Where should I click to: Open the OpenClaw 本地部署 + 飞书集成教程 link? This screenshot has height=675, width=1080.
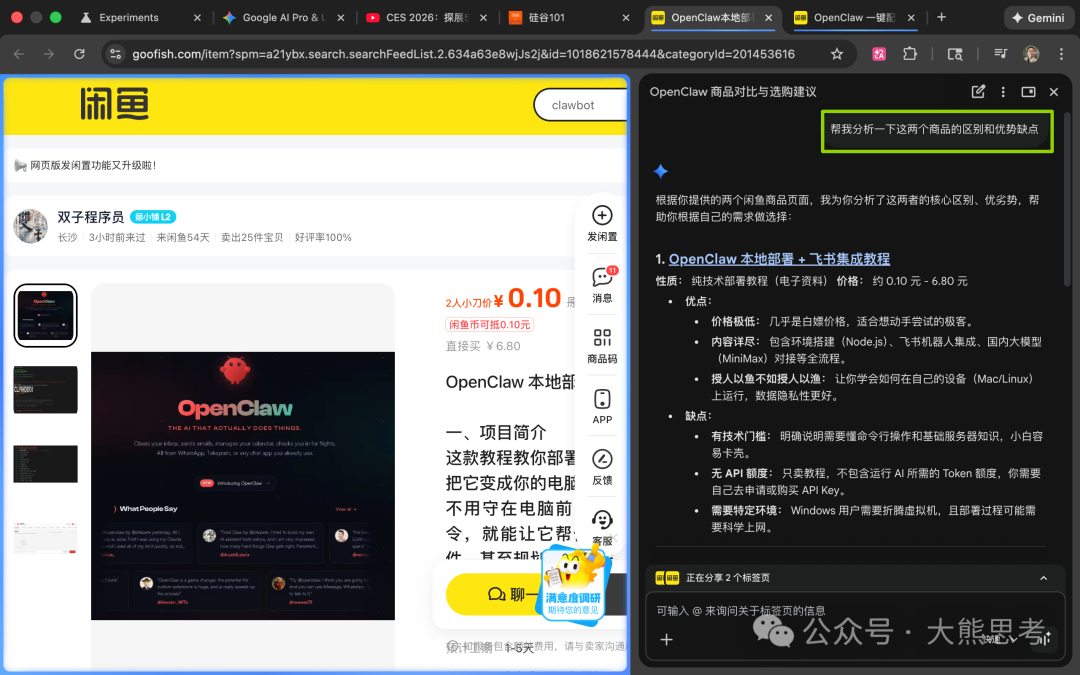pyautogui.click(x=778, y=258)
